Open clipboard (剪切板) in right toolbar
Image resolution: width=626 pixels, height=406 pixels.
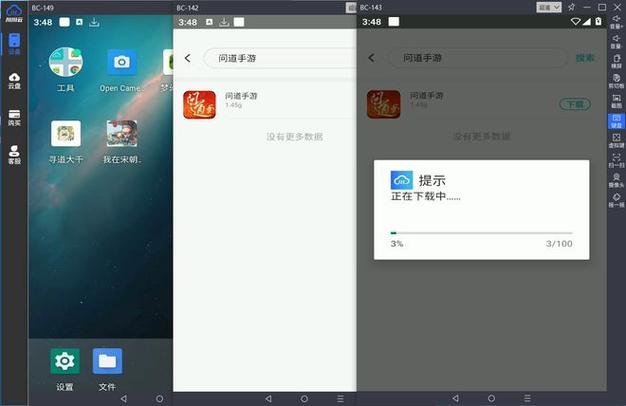[x=616, y=81]
